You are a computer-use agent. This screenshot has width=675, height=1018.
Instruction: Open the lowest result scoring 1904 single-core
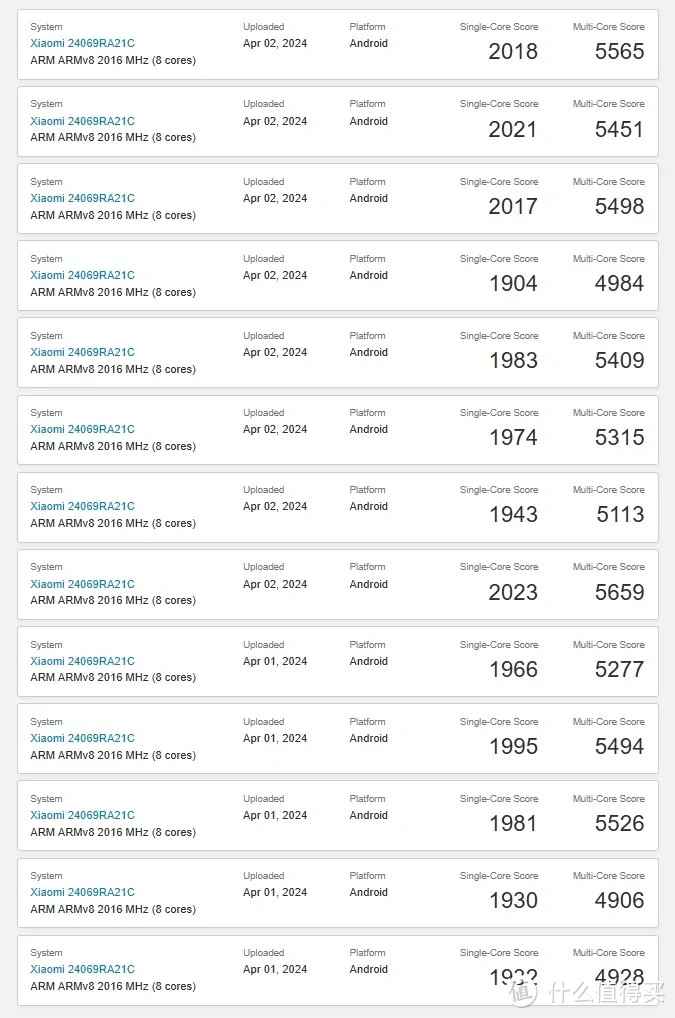82,275
